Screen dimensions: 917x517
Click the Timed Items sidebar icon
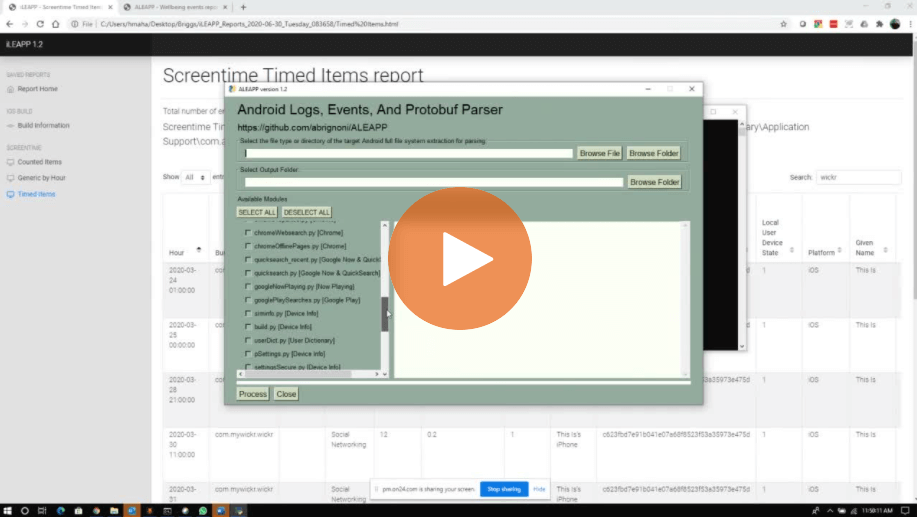tap(10, 194)
